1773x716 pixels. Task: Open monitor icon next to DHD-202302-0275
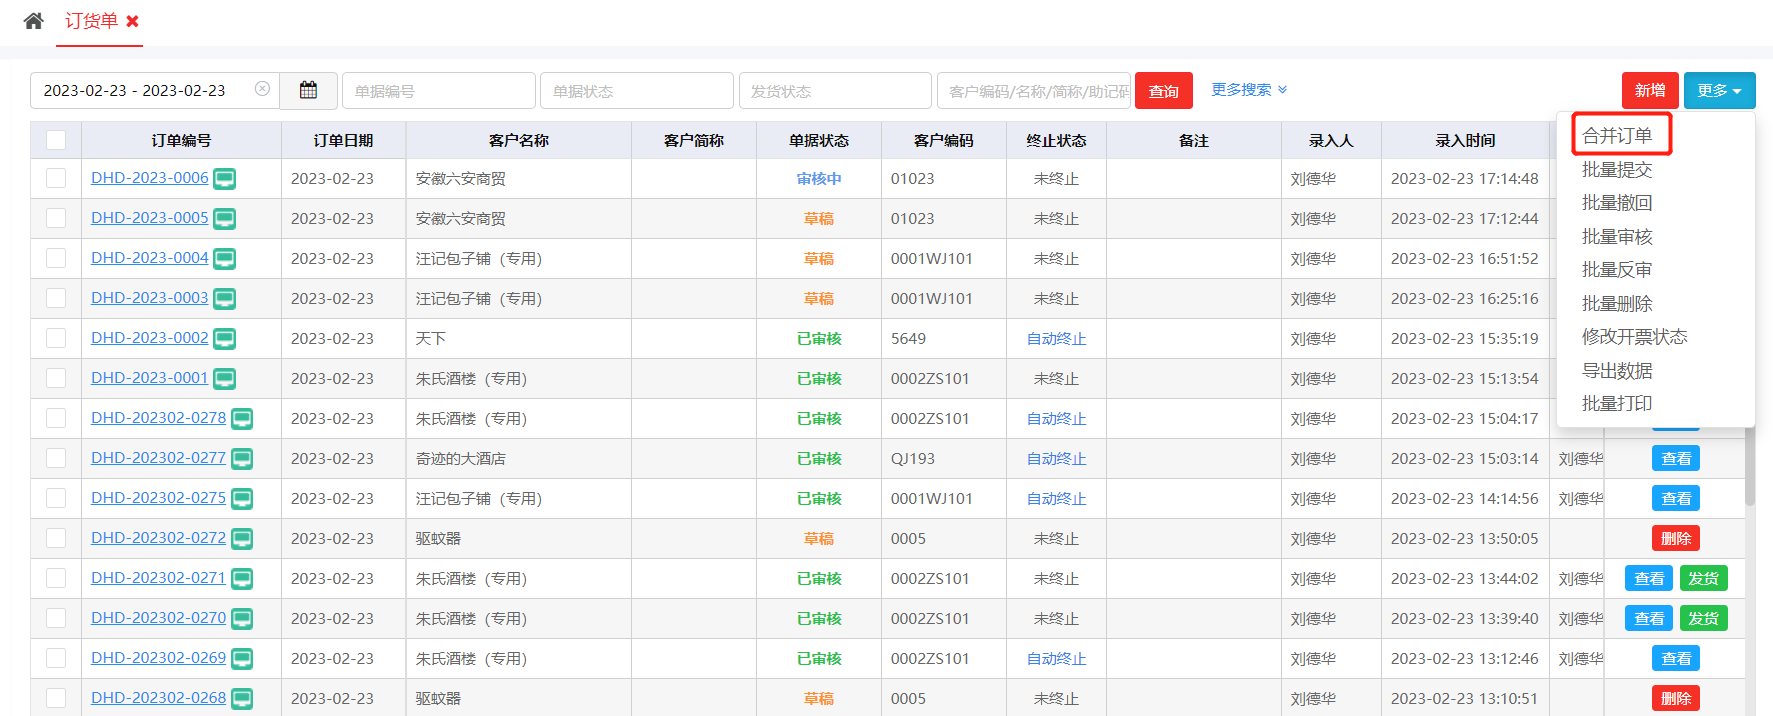coord(242,499)
